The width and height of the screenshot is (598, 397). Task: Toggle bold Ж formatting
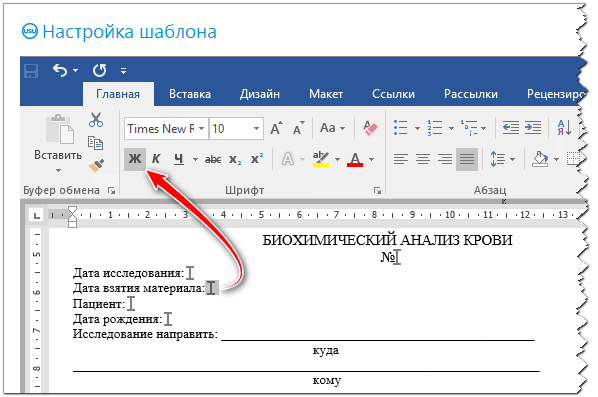(135, 159)
